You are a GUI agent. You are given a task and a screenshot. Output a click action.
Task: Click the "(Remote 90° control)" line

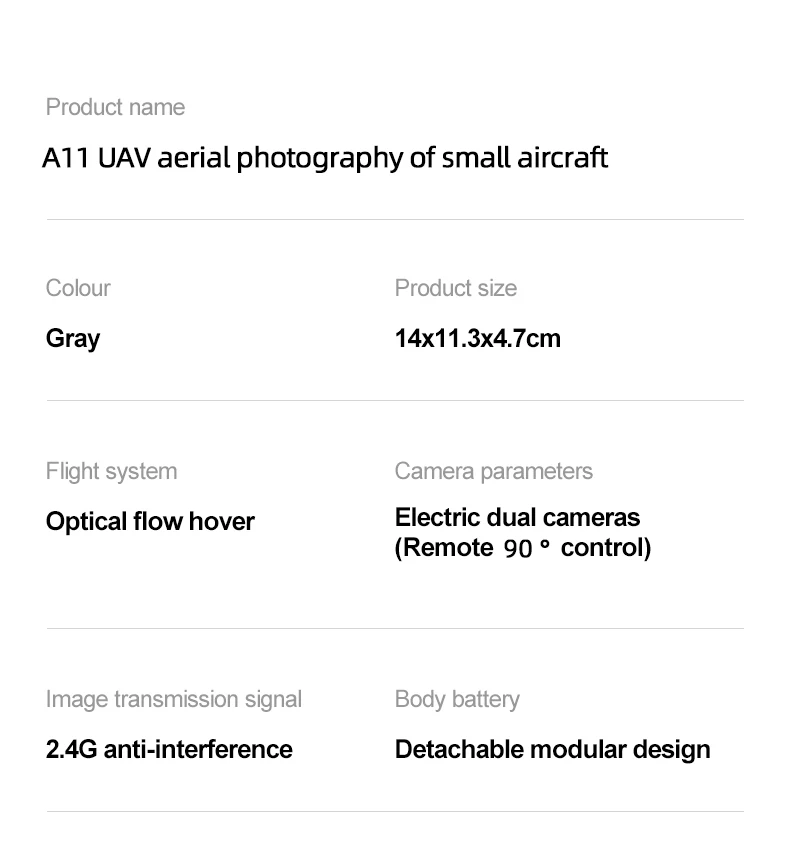pos(522,548)
